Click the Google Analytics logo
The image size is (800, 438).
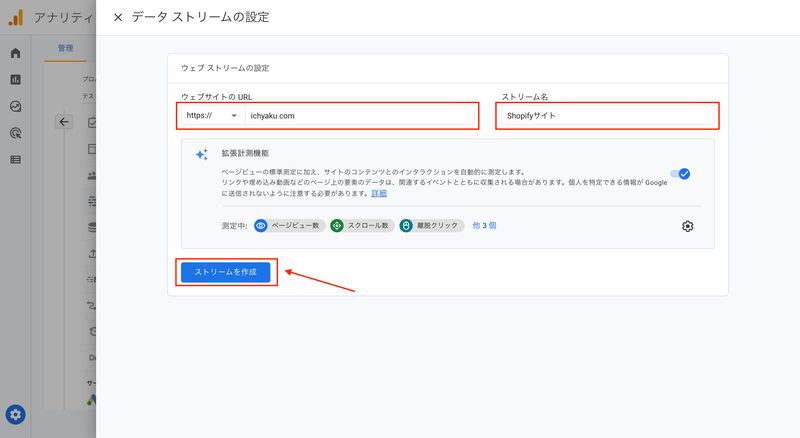16,17
